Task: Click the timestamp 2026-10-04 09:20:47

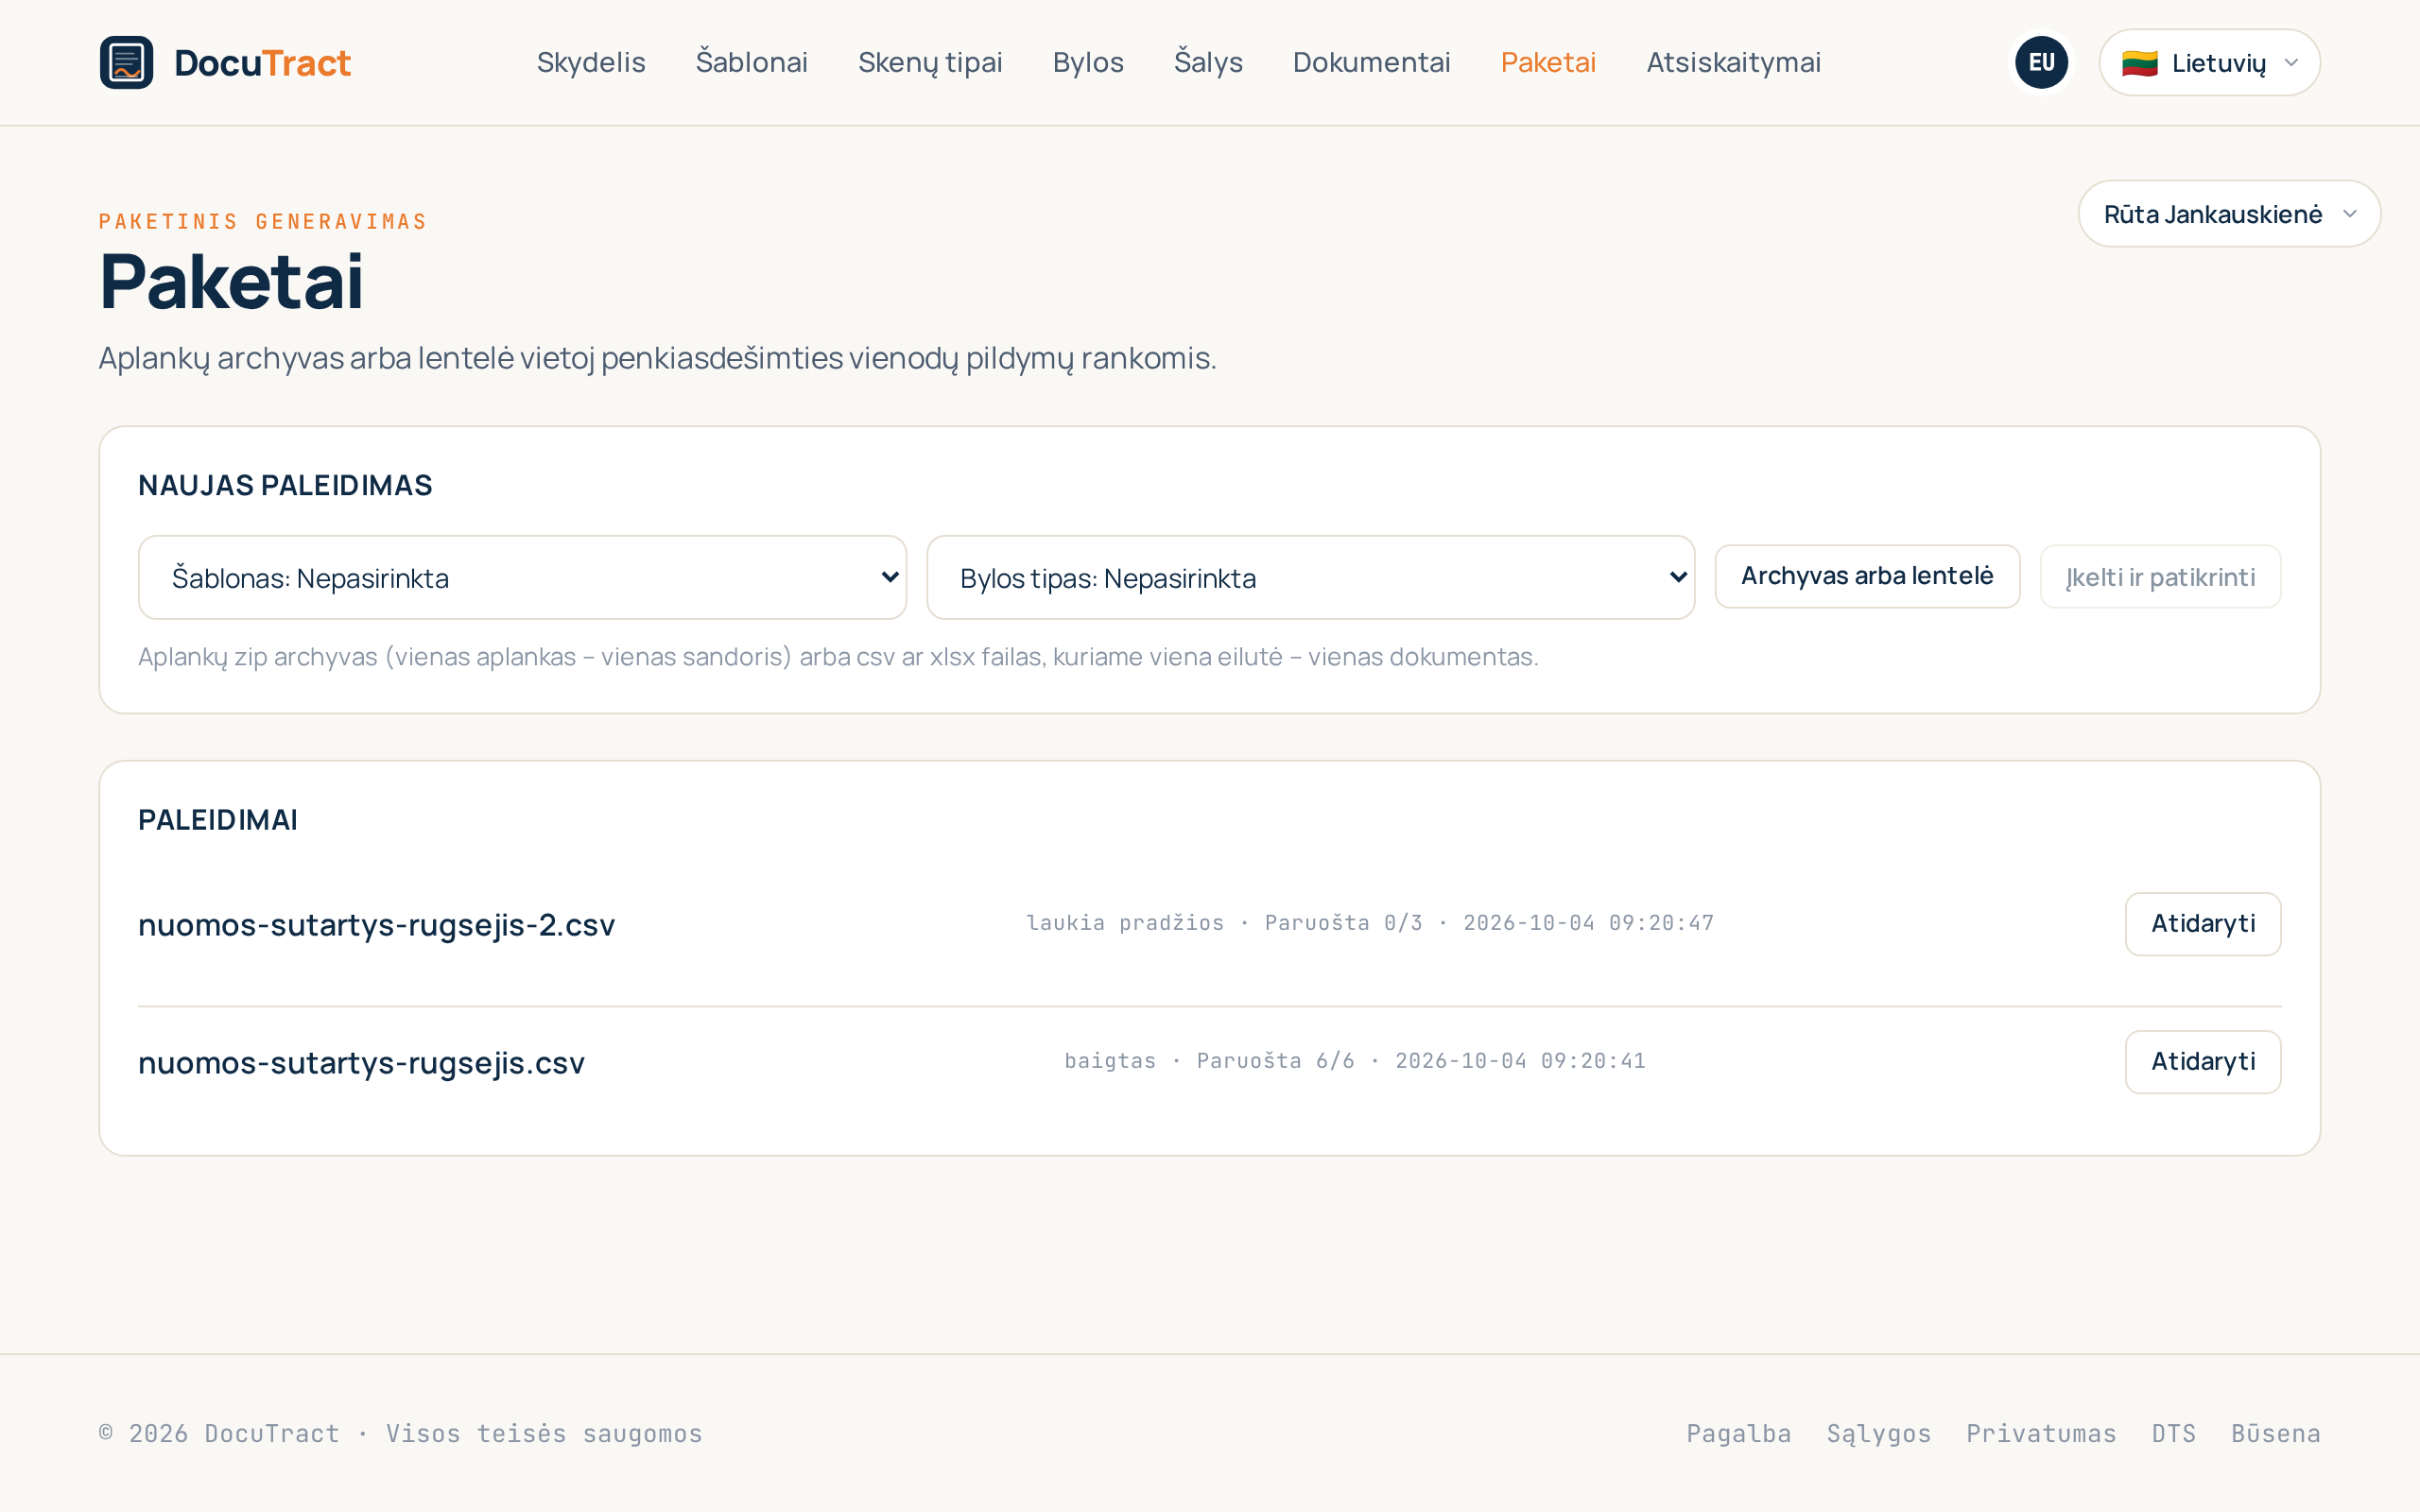Action: [1588, 923]
